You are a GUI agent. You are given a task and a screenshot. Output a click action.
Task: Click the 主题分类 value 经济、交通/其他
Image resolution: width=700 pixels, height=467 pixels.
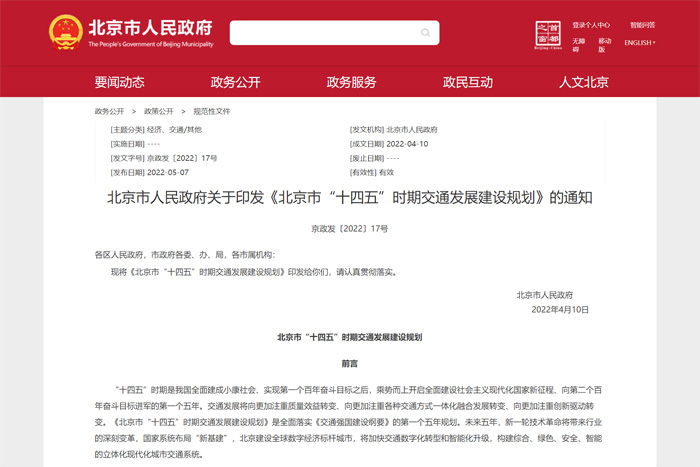coord(174,129)
